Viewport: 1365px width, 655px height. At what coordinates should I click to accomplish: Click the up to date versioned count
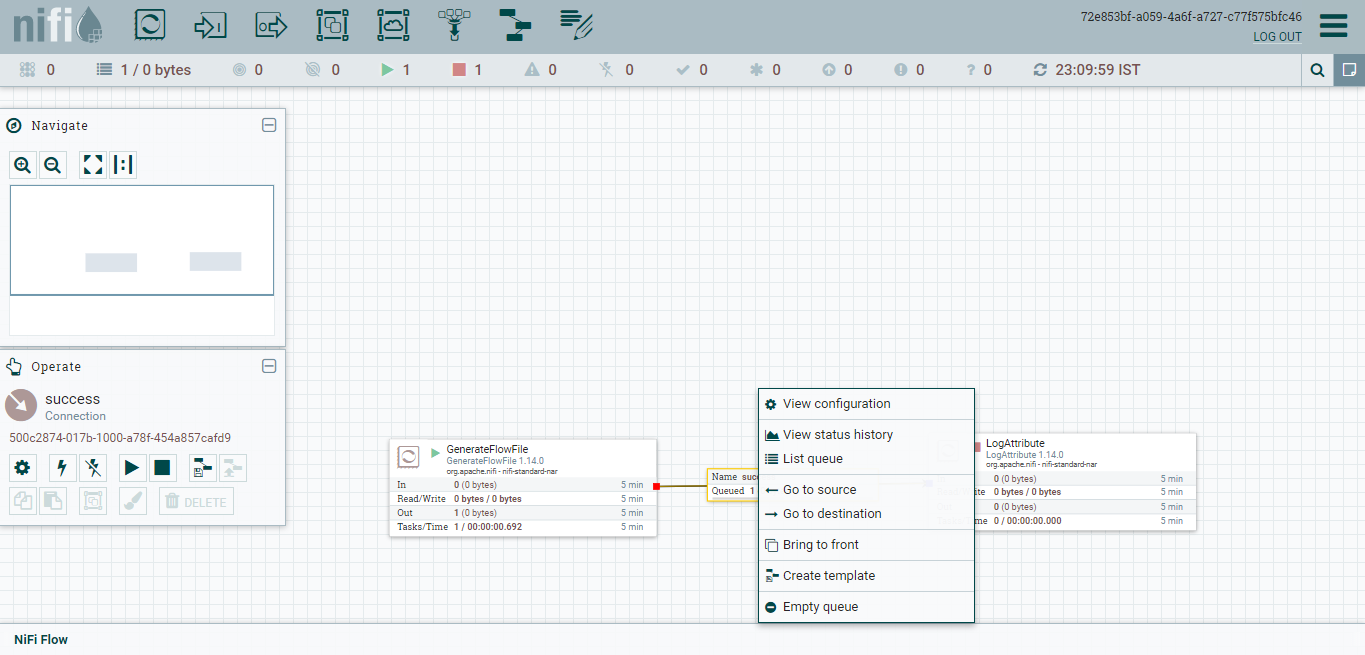692,70
